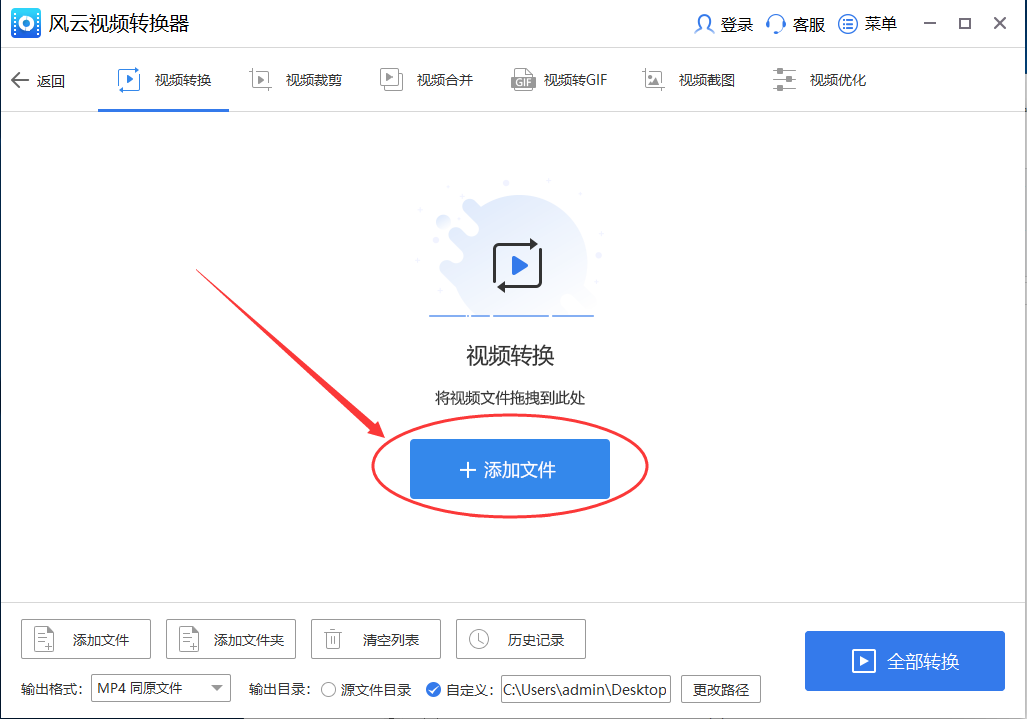The width and height of the screenshot is (1027, 719).
Task: Click the 更改路径 button
Action: [720, 690]
